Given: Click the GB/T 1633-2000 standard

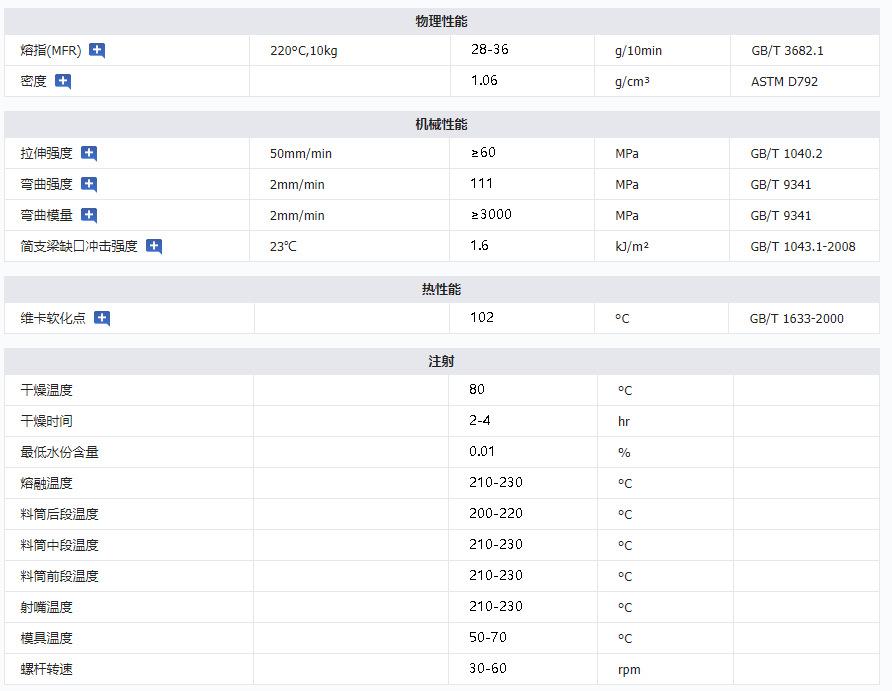Looking at the screenshot, I should [796, 319].
